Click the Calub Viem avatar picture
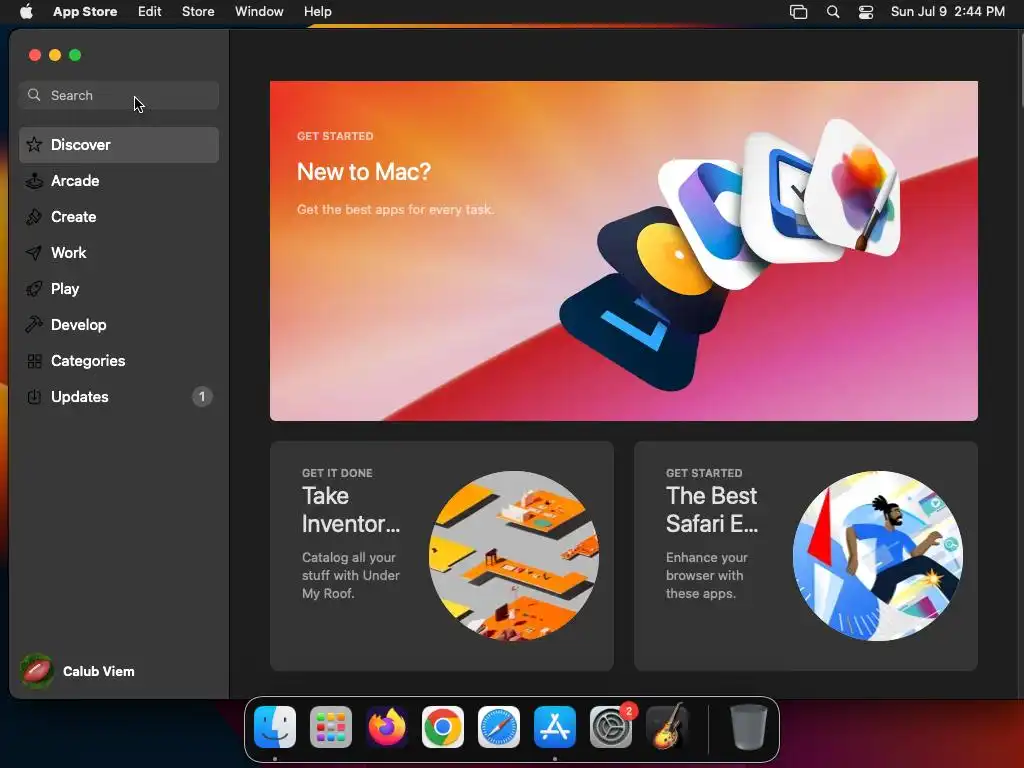This screenshot has width=1024, height=768. tap(37, 671)
